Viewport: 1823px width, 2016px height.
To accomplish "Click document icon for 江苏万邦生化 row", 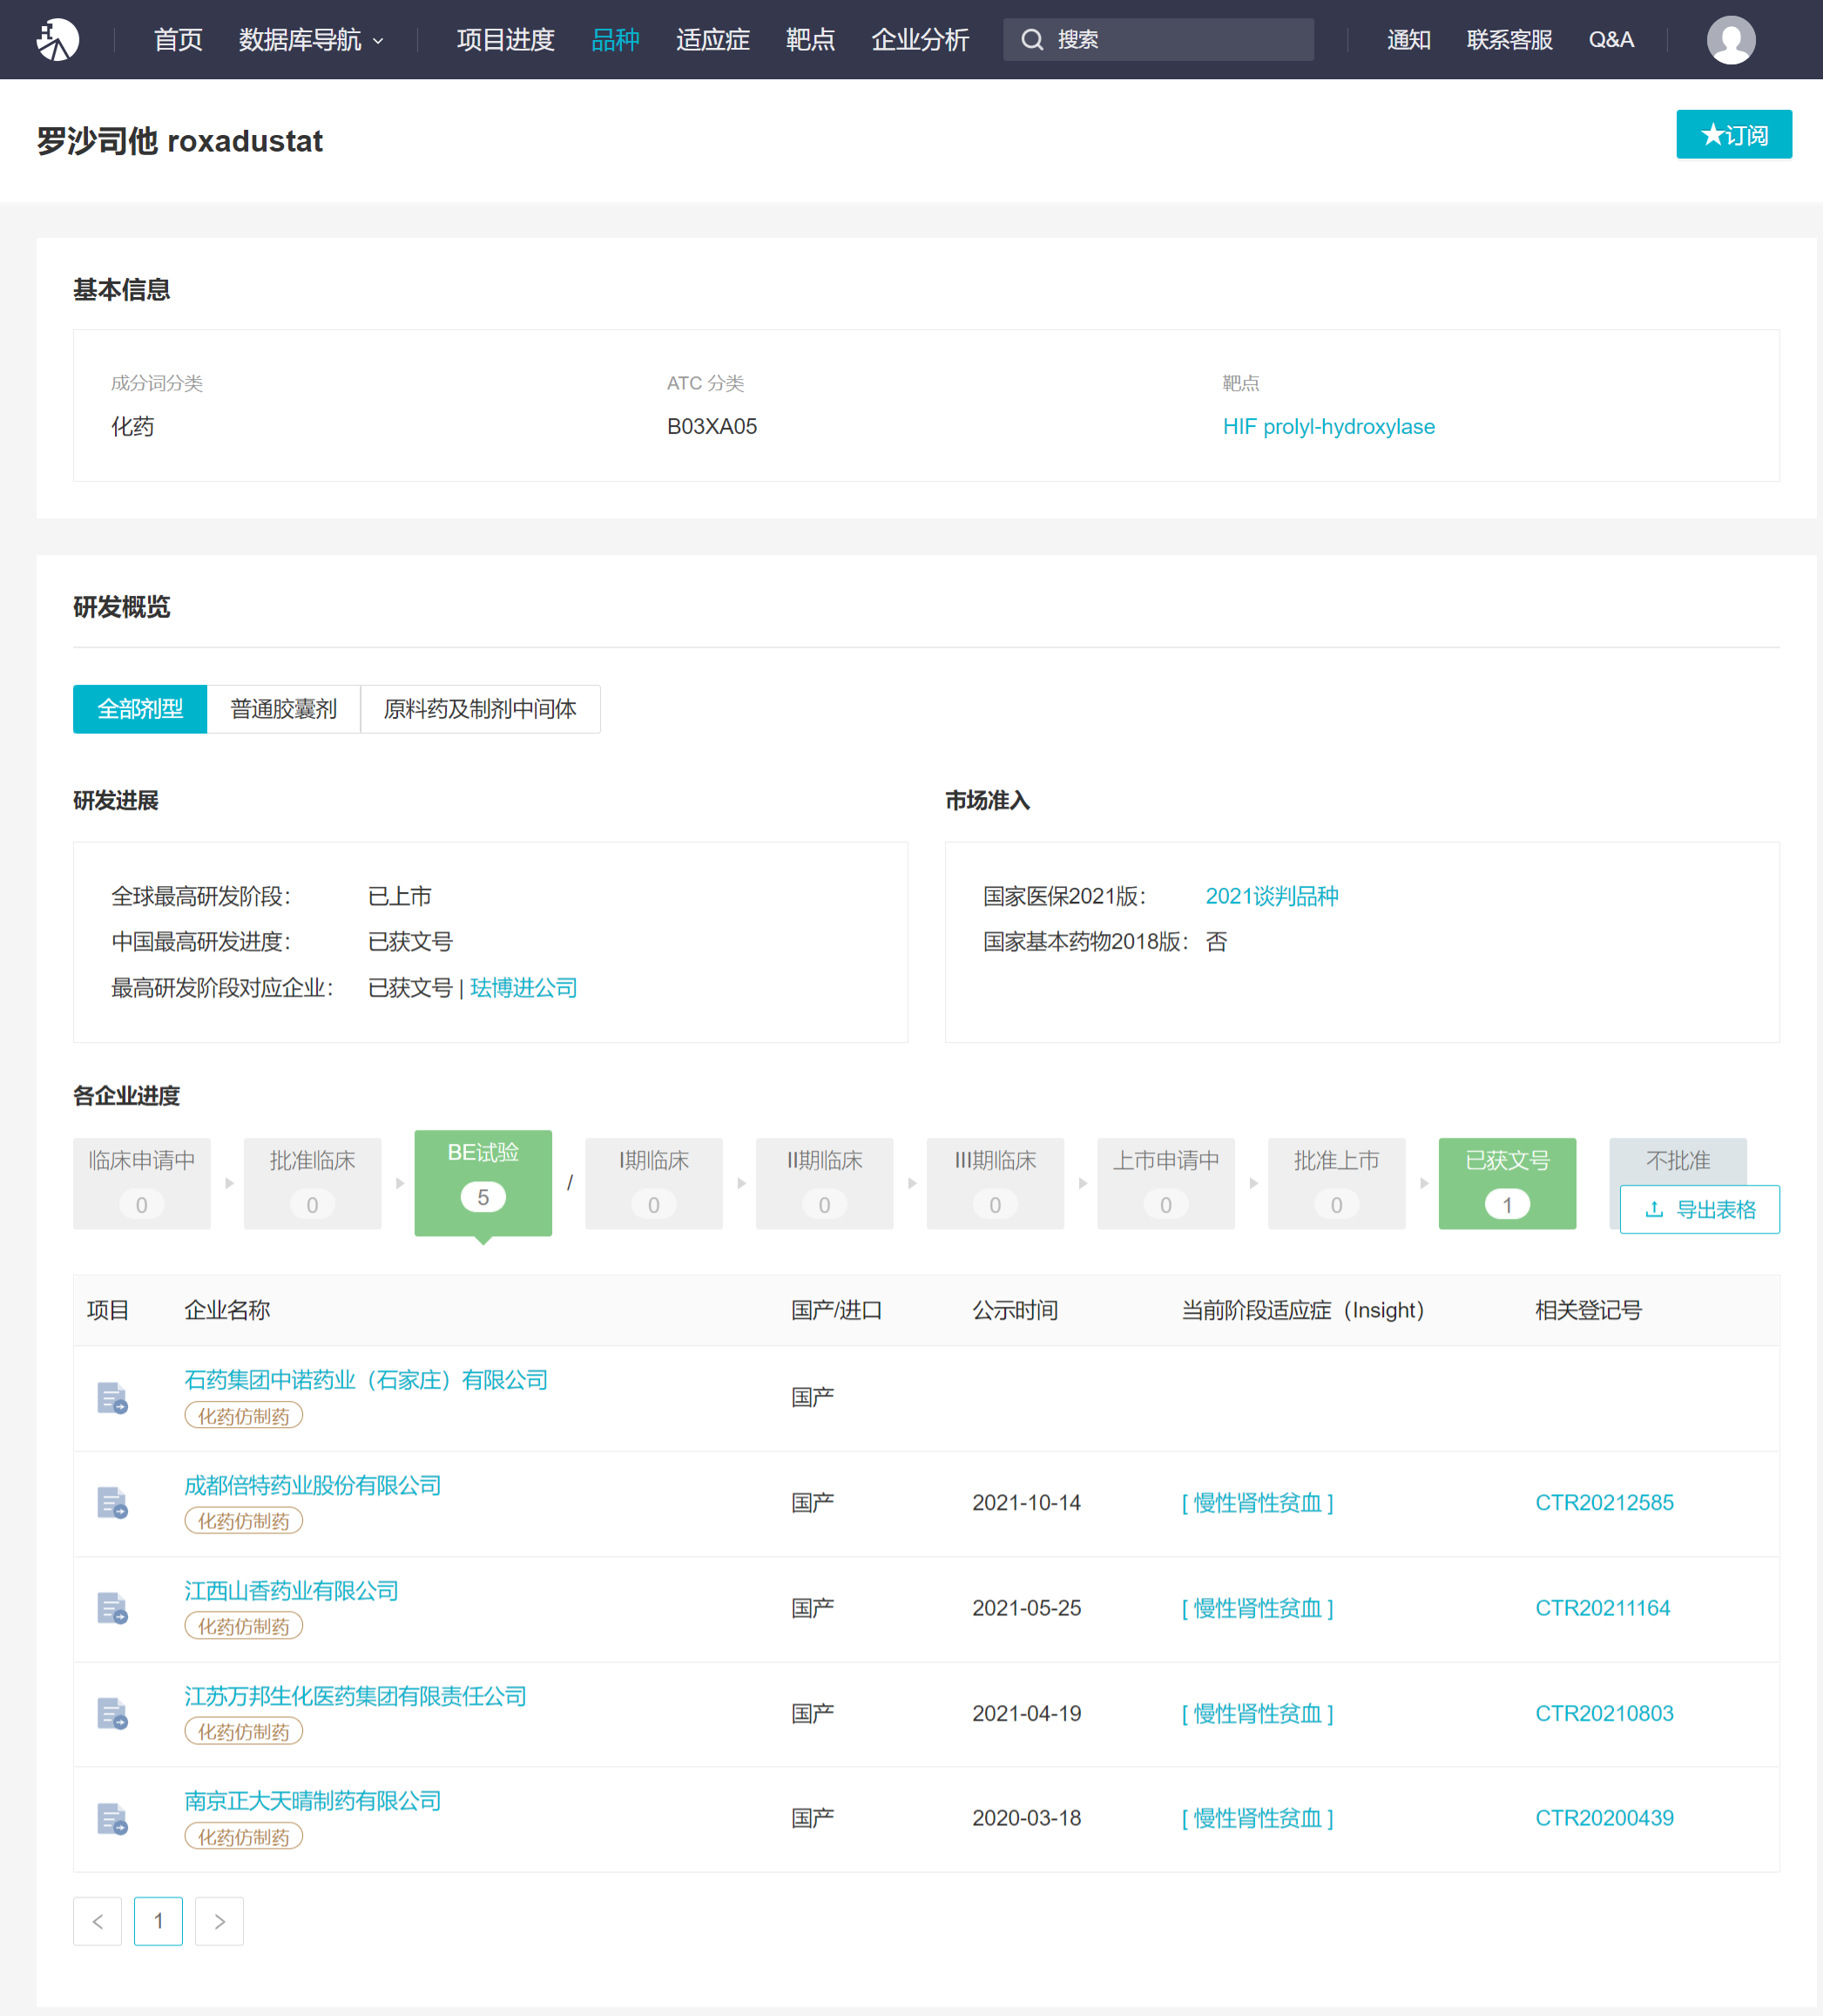I will pos(112,1713).
